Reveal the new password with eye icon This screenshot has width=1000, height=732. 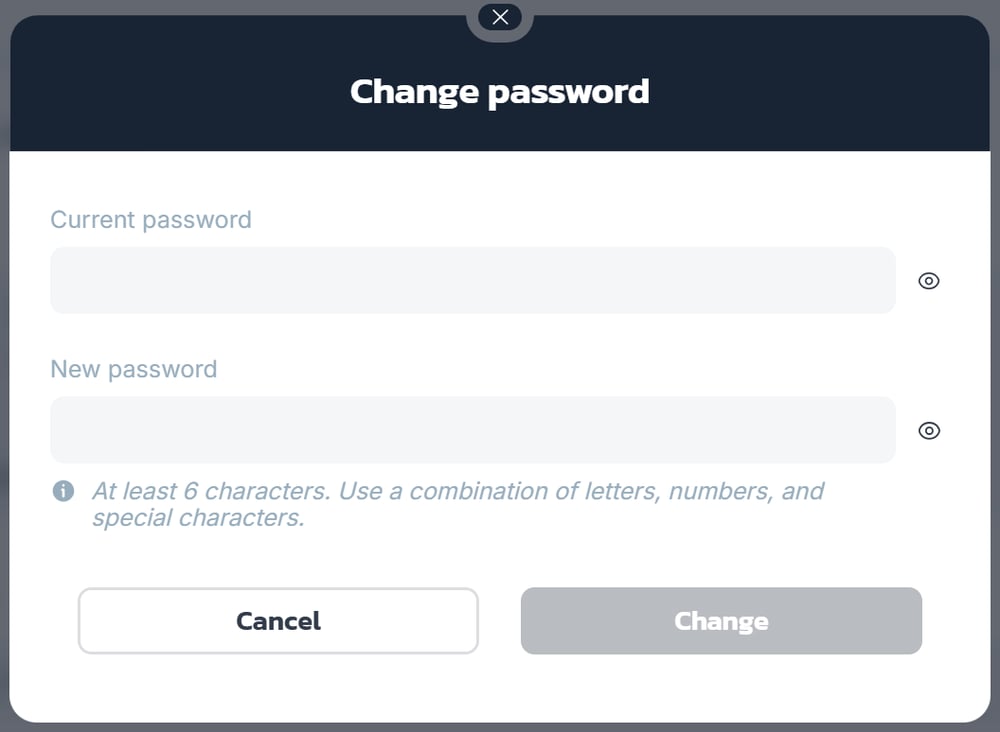click(929, 431)
